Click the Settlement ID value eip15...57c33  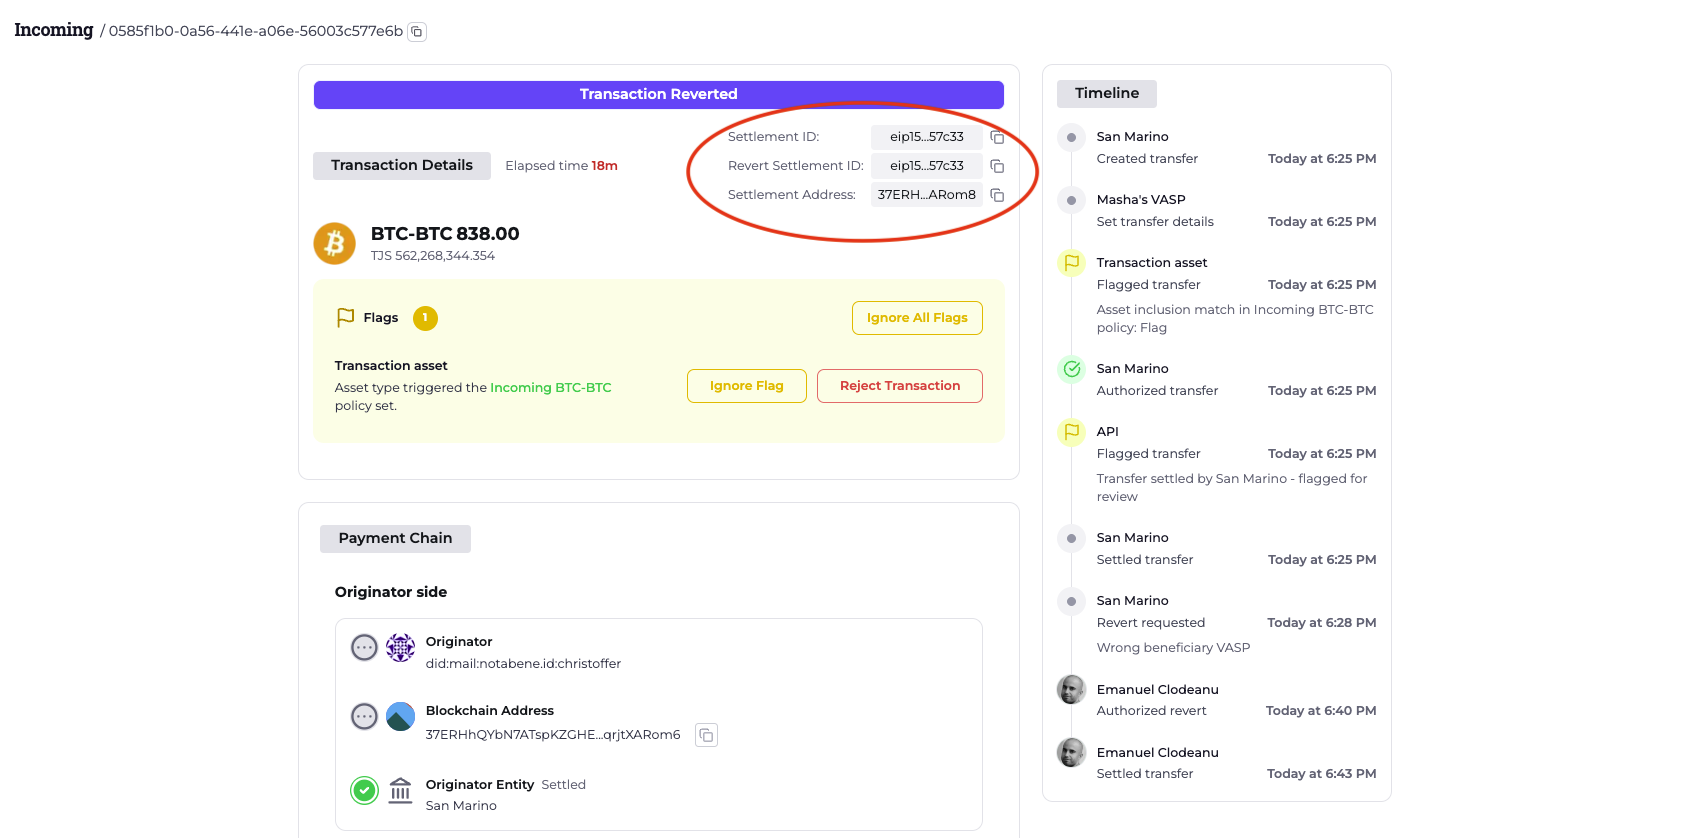click(927, 137)
